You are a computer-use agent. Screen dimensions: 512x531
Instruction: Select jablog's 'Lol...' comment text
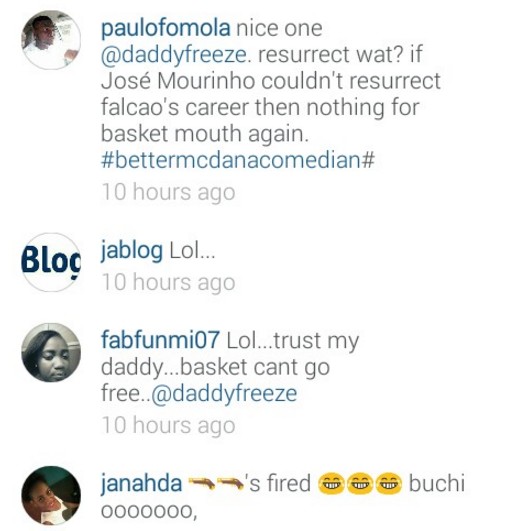pos(192,251)
